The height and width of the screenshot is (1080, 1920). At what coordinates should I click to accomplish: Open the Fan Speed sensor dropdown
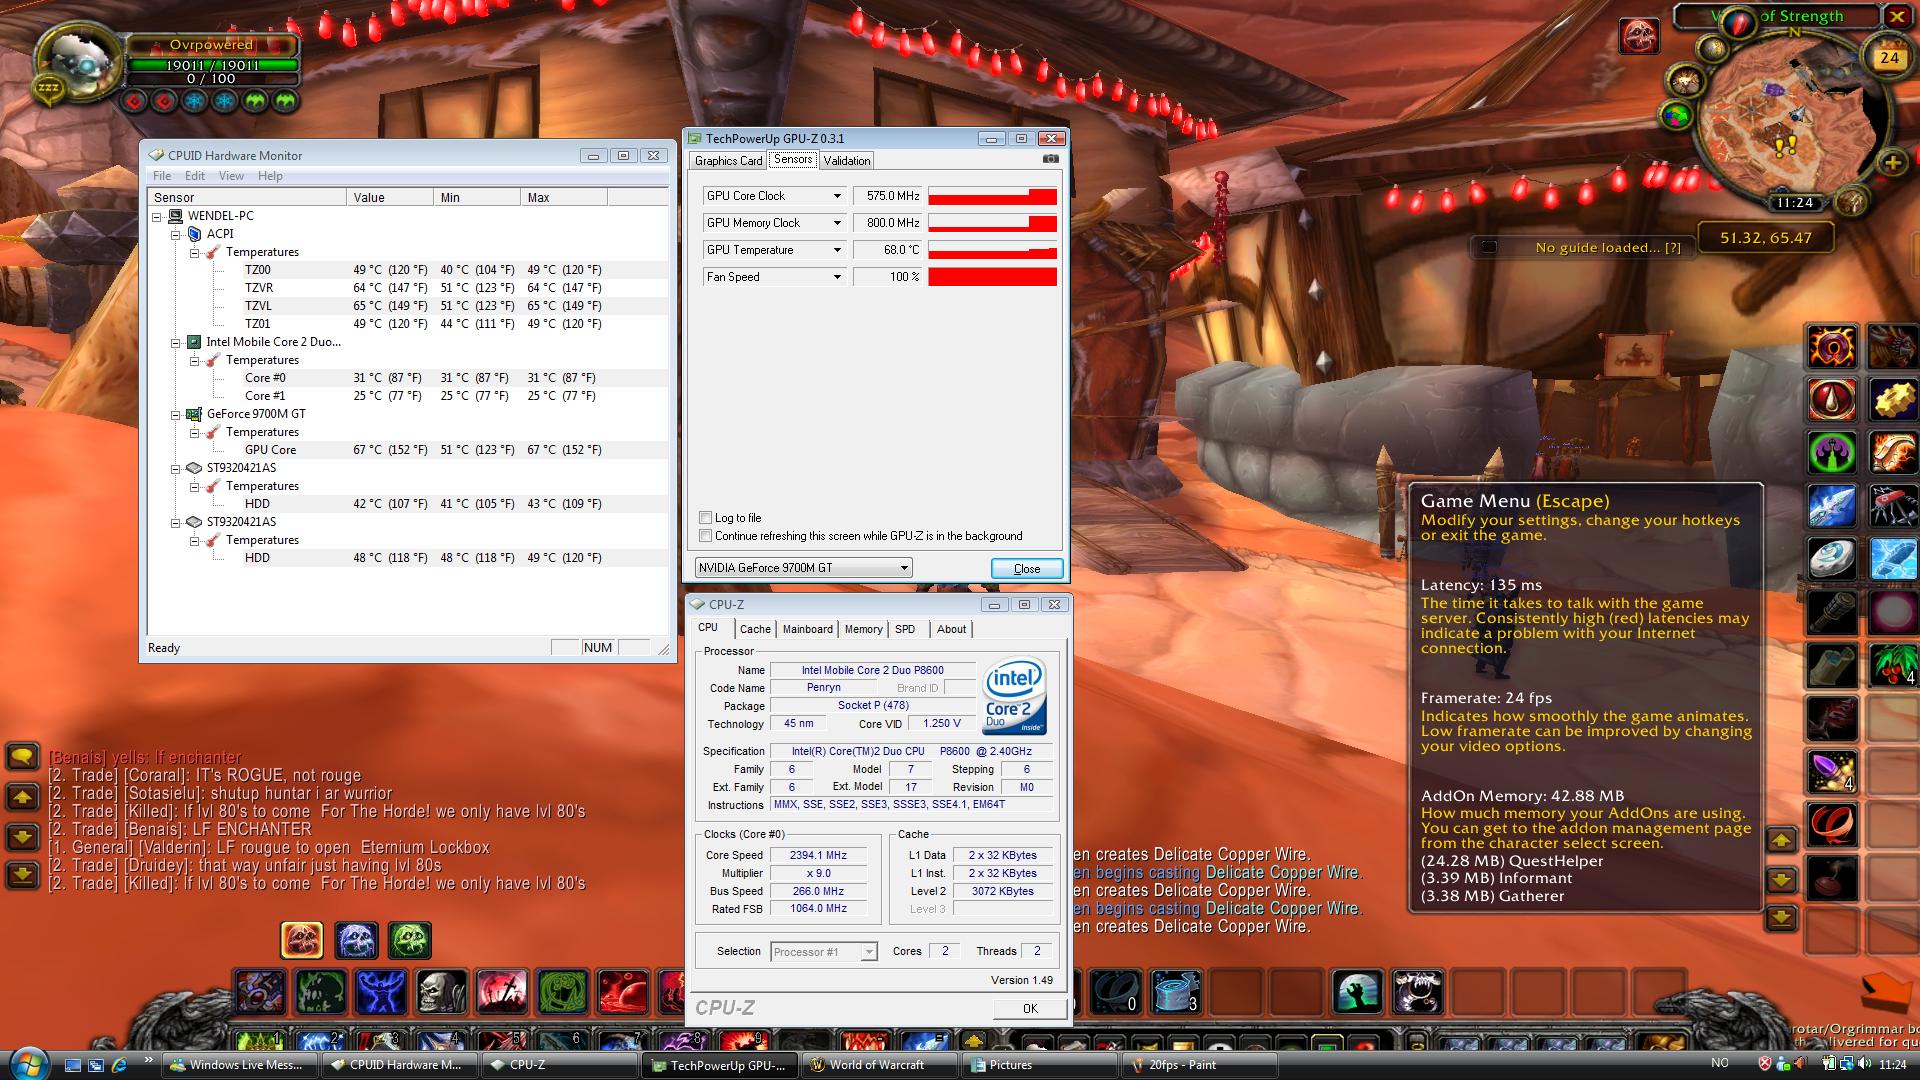click(837, 277)
